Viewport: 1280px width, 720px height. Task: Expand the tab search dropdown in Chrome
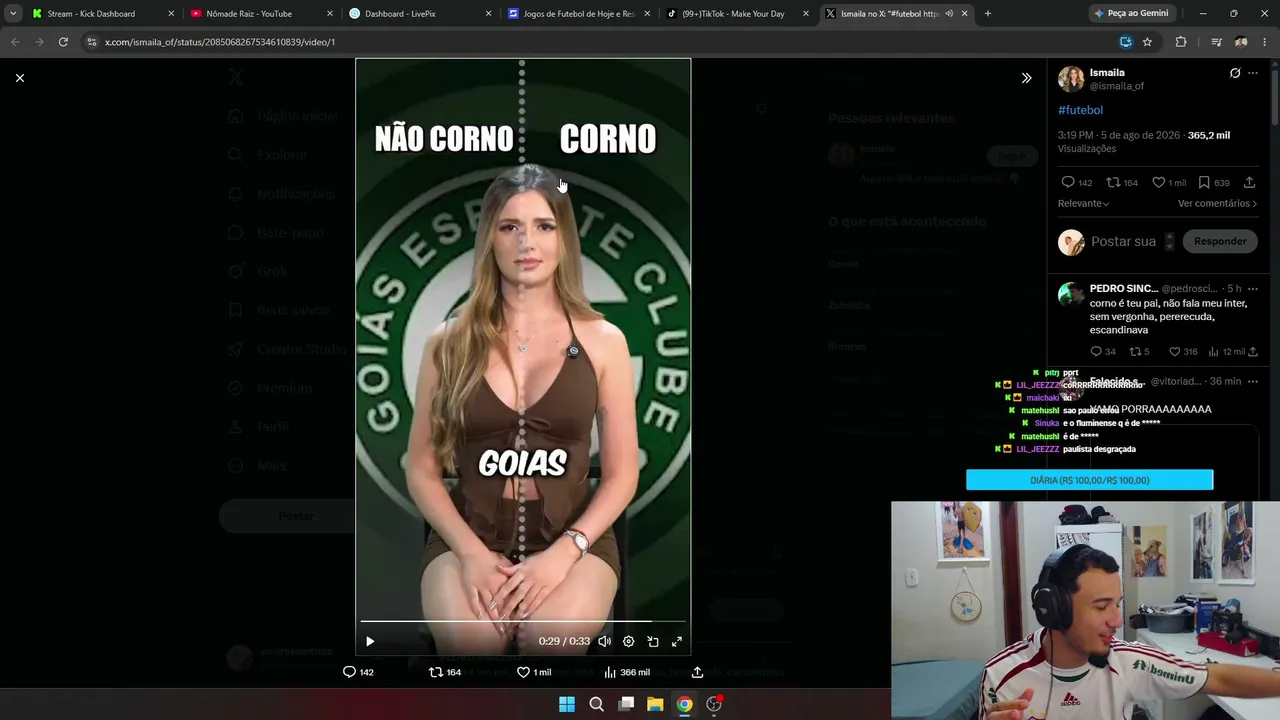tap(13, 14)
